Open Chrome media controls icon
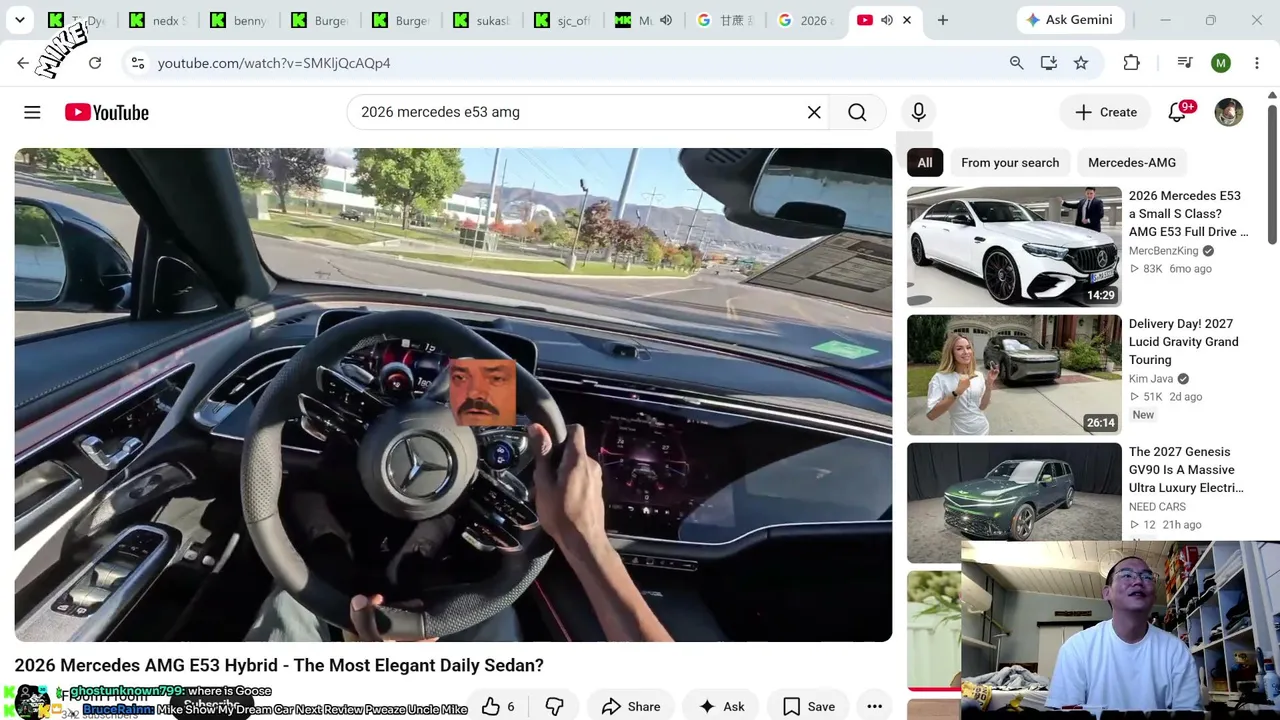 1185,63
